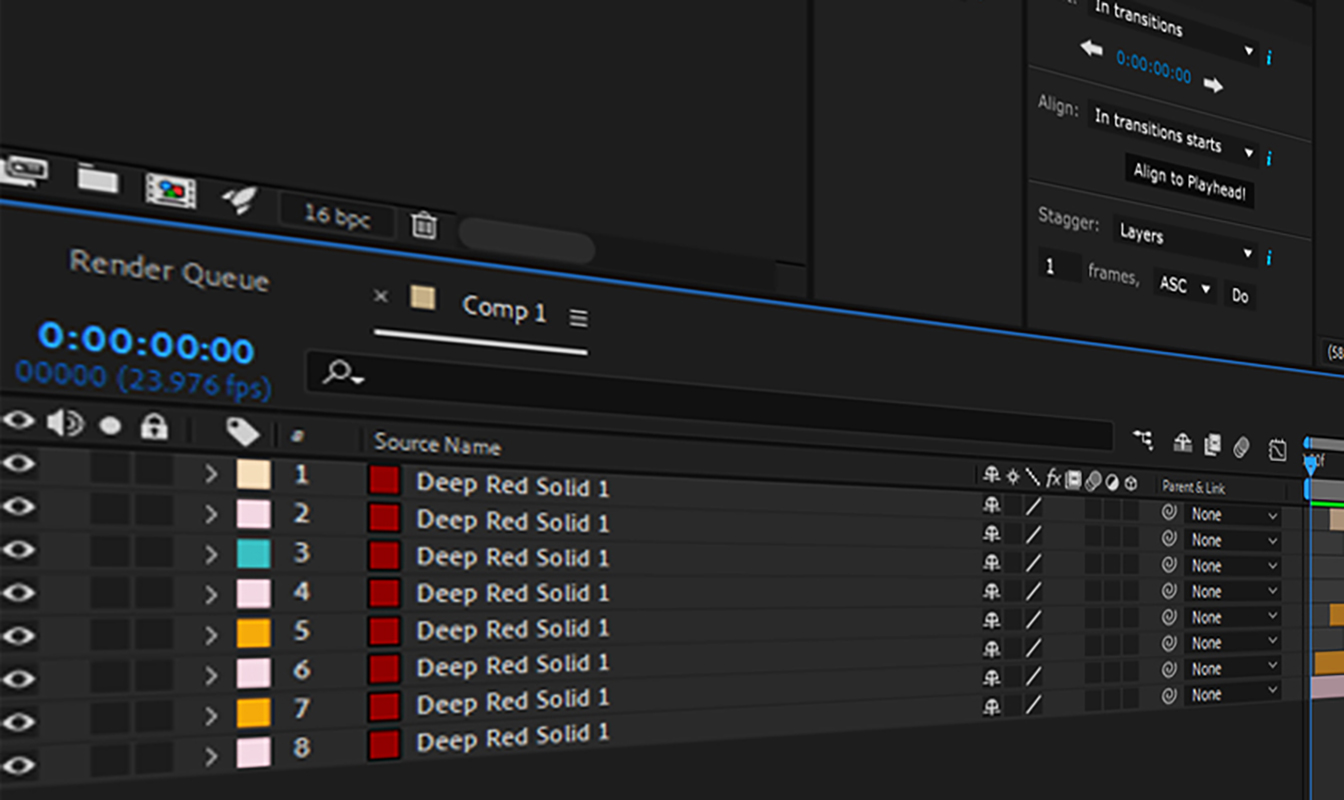Image resolution: width=1344 pixels, height=800 pixels.
Task: Click the Align to Playhead! button
Action: point(1189,181)
